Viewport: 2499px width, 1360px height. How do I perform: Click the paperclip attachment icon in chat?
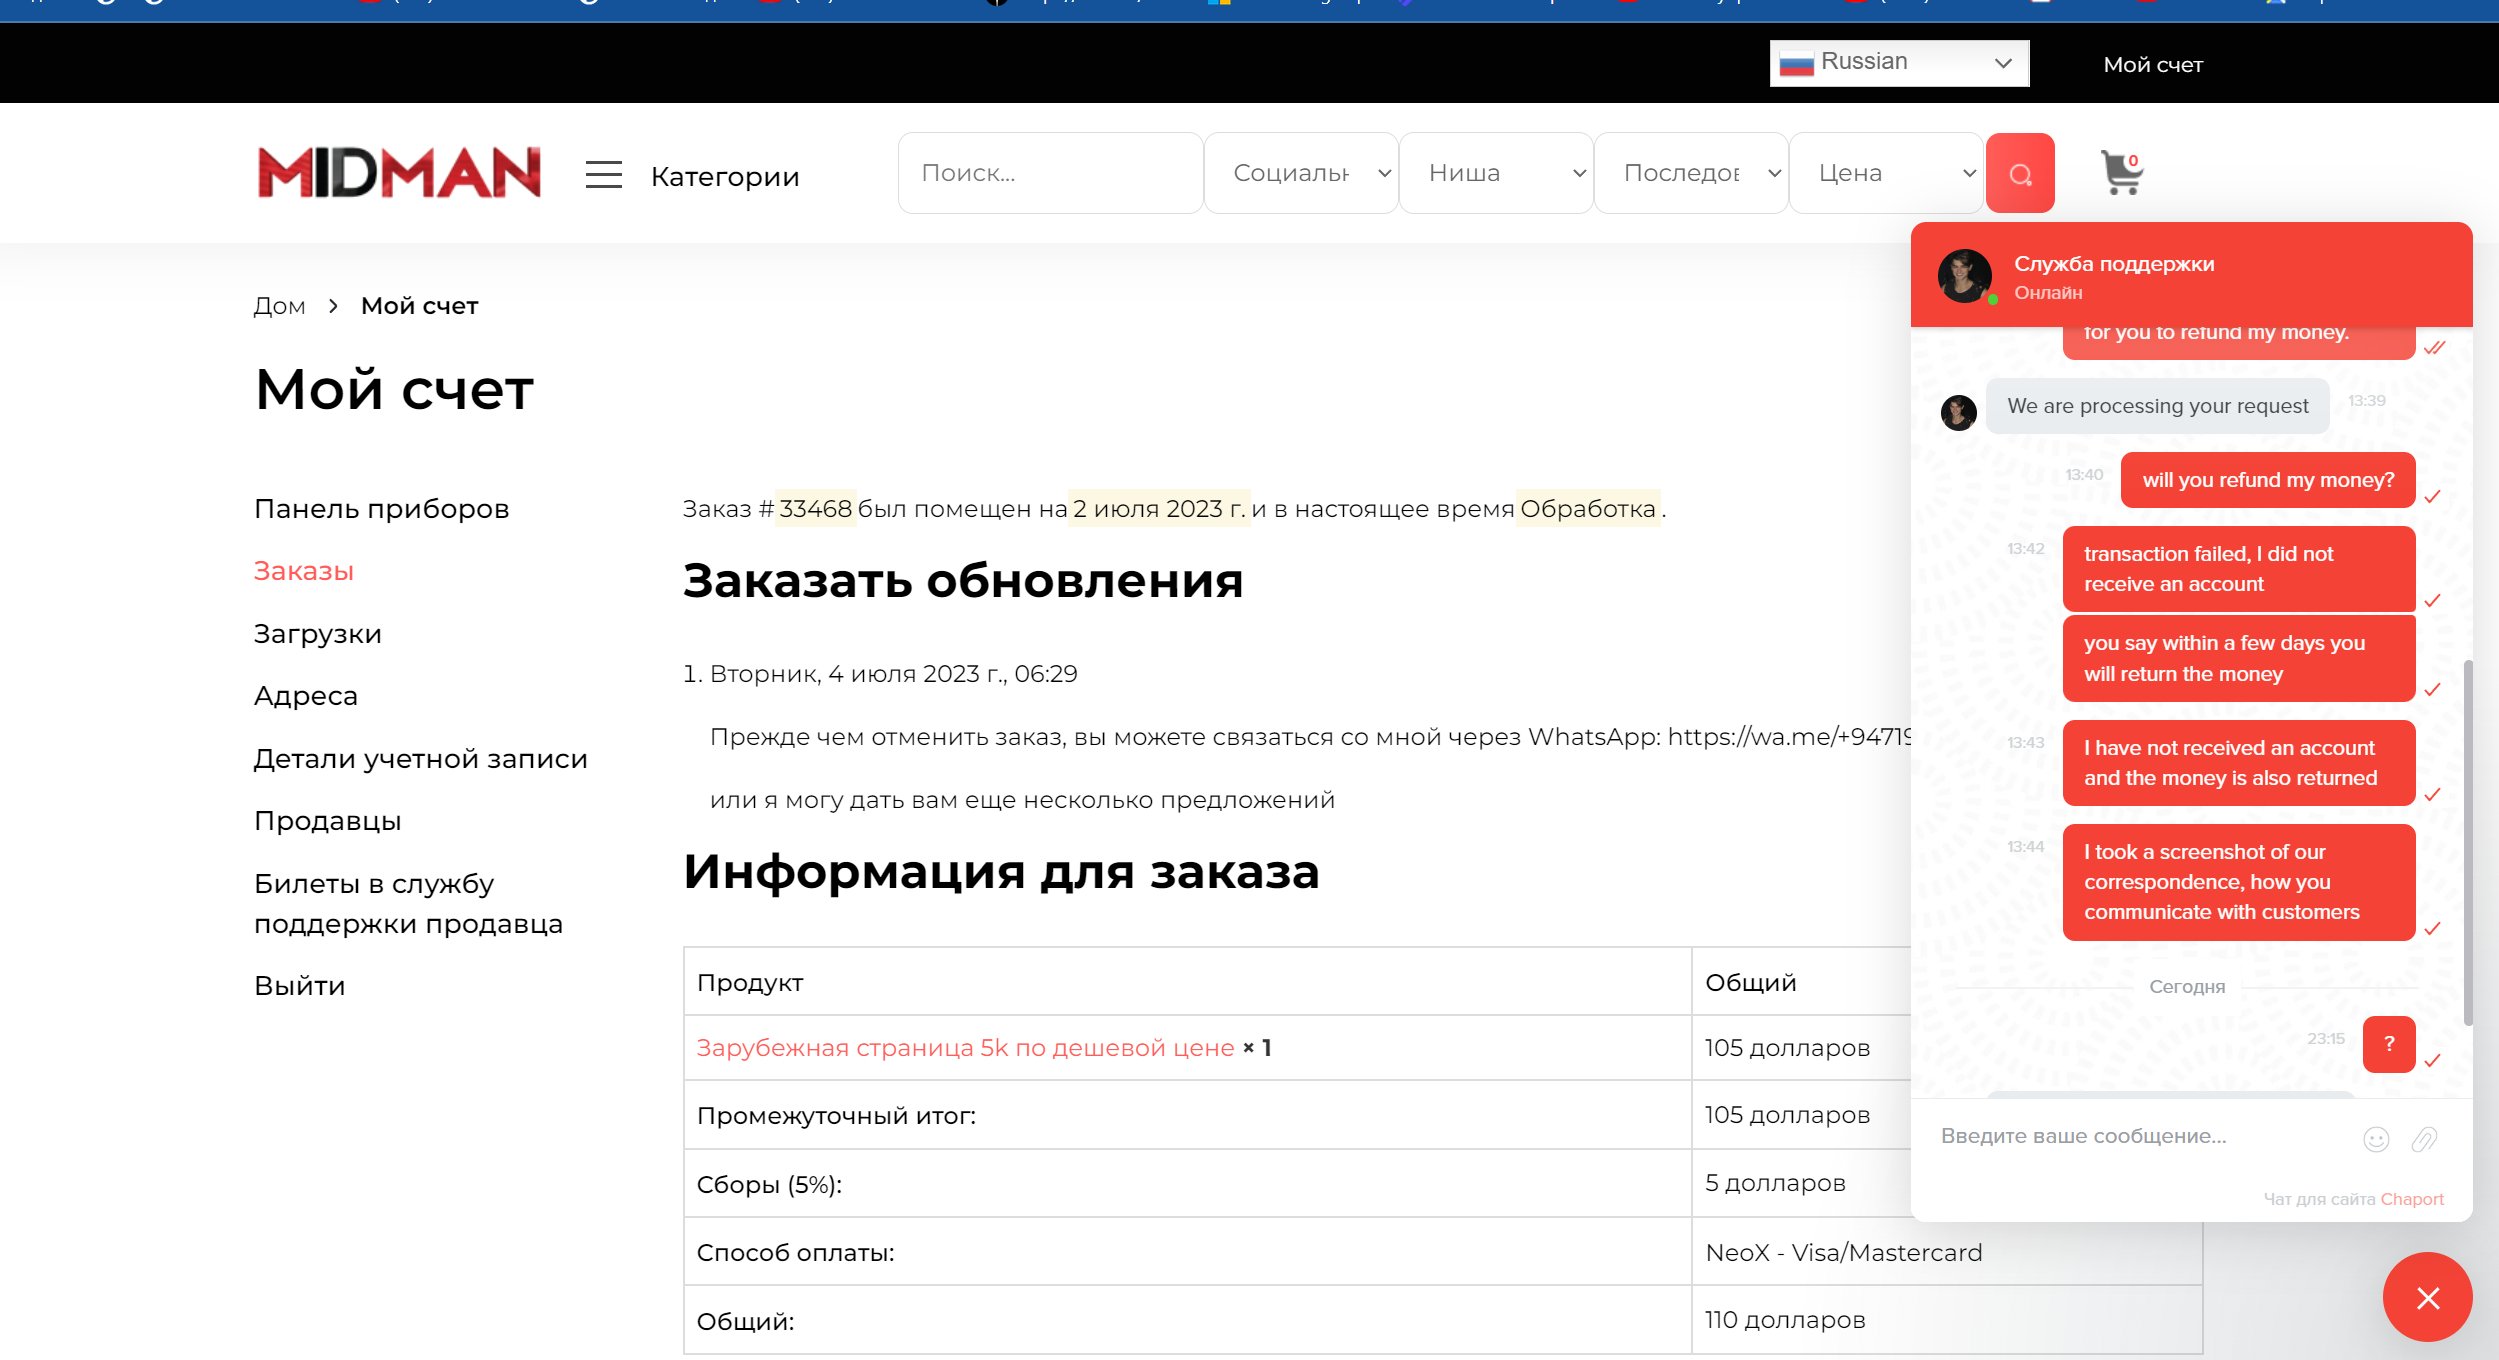[x=2424, y=1139]
